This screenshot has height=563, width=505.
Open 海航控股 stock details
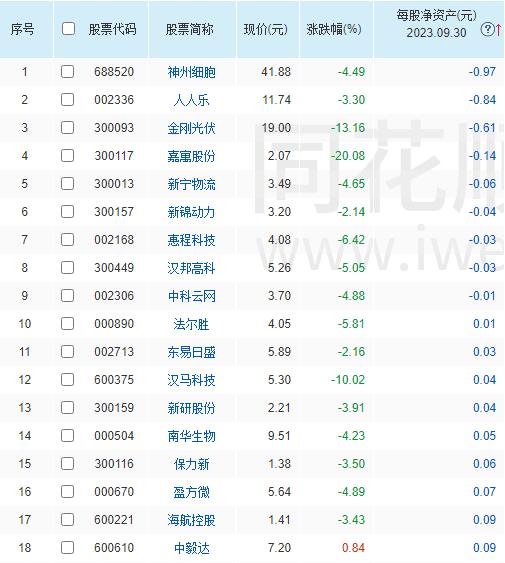[191, 520]
